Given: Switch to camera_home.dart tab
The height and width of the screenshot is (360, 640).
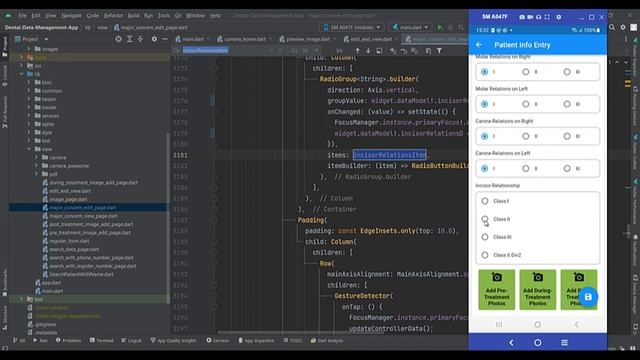Looking at the screenshot, I should tap(244, 39).
